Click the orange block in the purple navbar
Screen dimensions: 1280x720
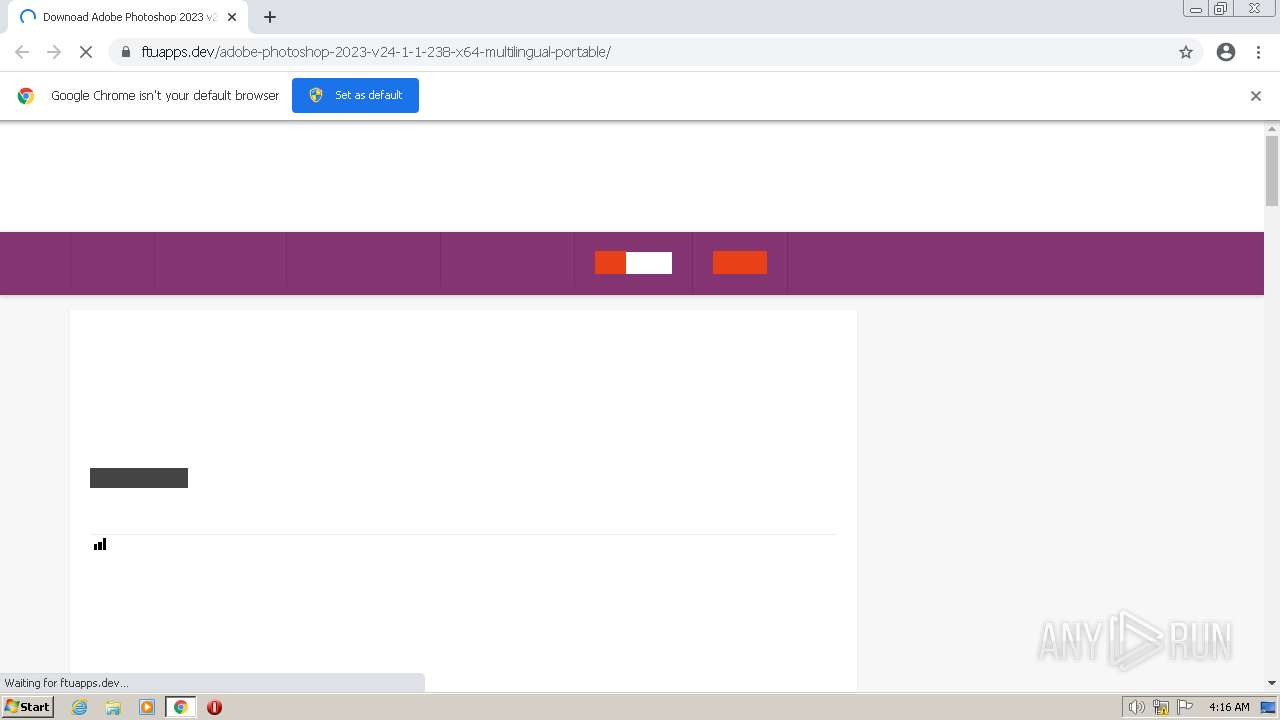point(740,263)
